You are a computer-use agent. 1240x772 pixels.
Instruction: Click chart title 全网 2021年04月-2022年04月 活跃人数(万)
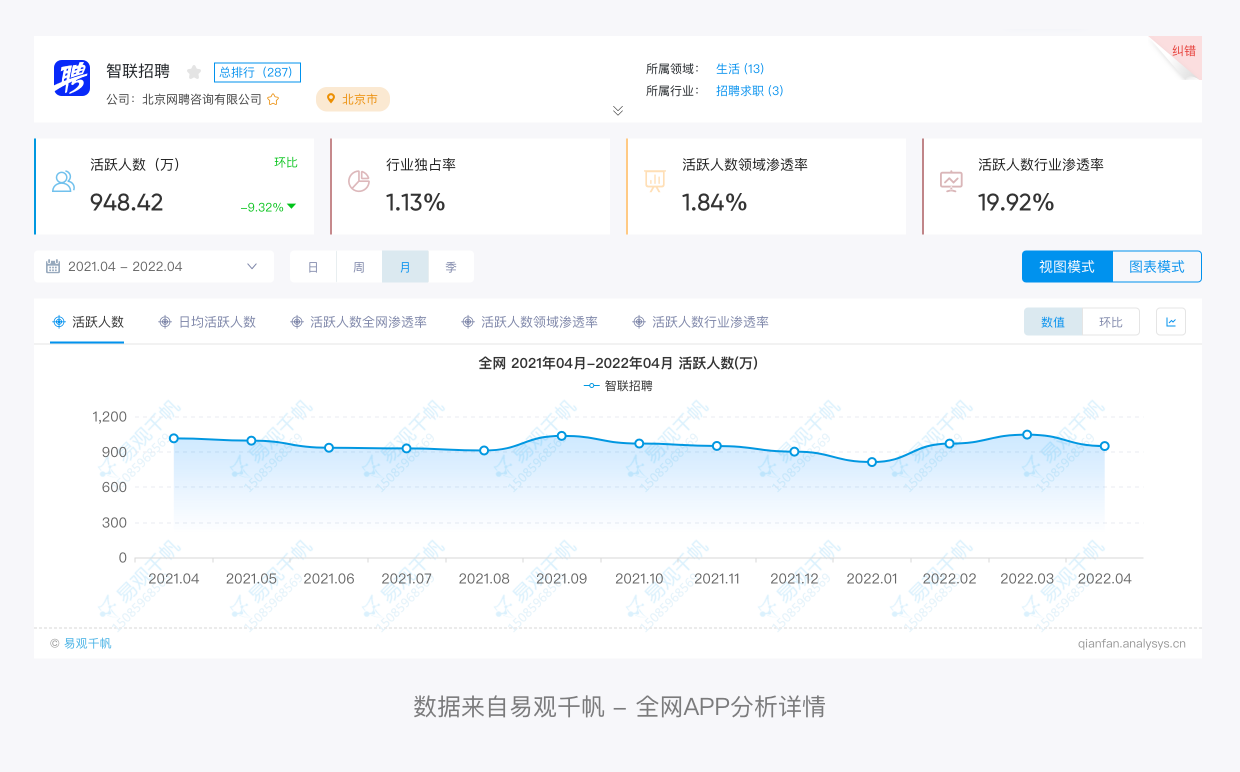618,363
